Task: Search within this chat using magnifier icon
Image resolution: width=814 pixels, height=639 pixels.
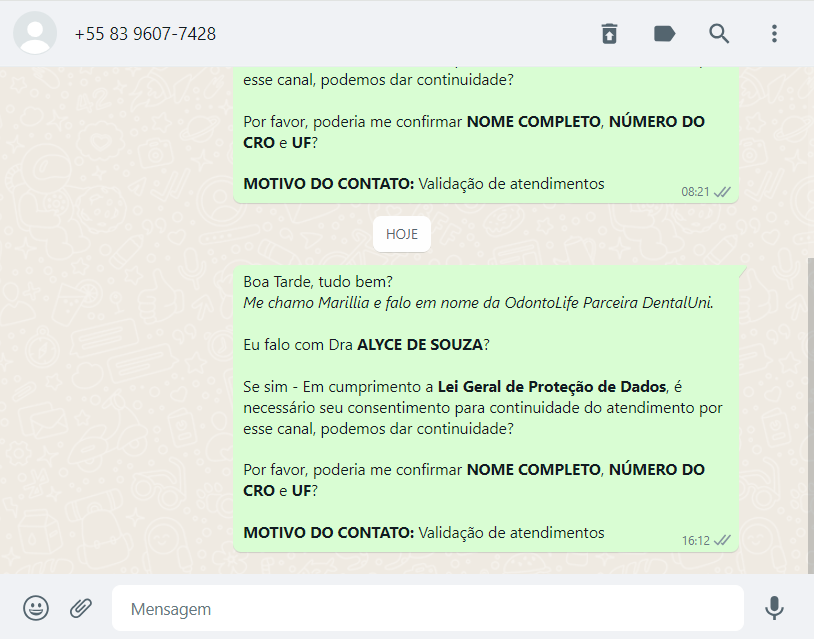Action: [x=719, y=34]
